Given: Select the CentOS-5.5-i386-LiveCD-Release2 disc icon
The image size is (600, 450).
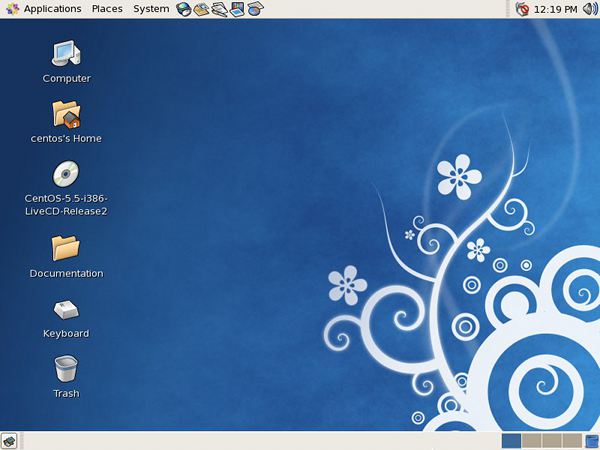Looking at the screenshot, I should 66,188.
